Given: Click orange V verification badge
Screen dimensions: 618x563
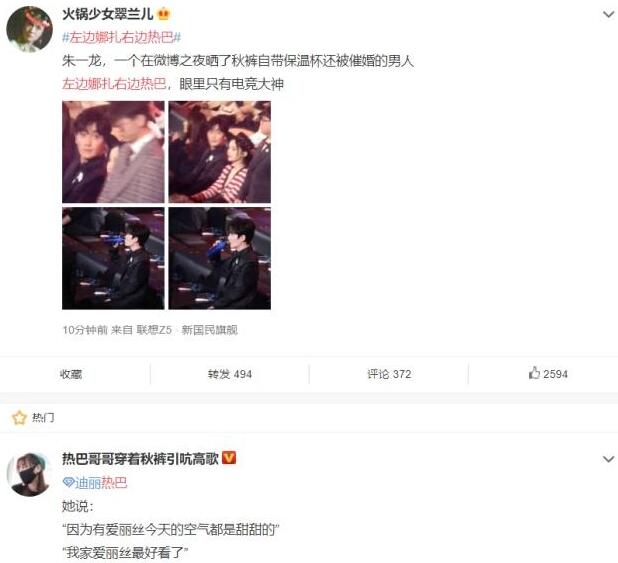Looking at the screenshot, I should pyautogui.click(x=229, y=458).
